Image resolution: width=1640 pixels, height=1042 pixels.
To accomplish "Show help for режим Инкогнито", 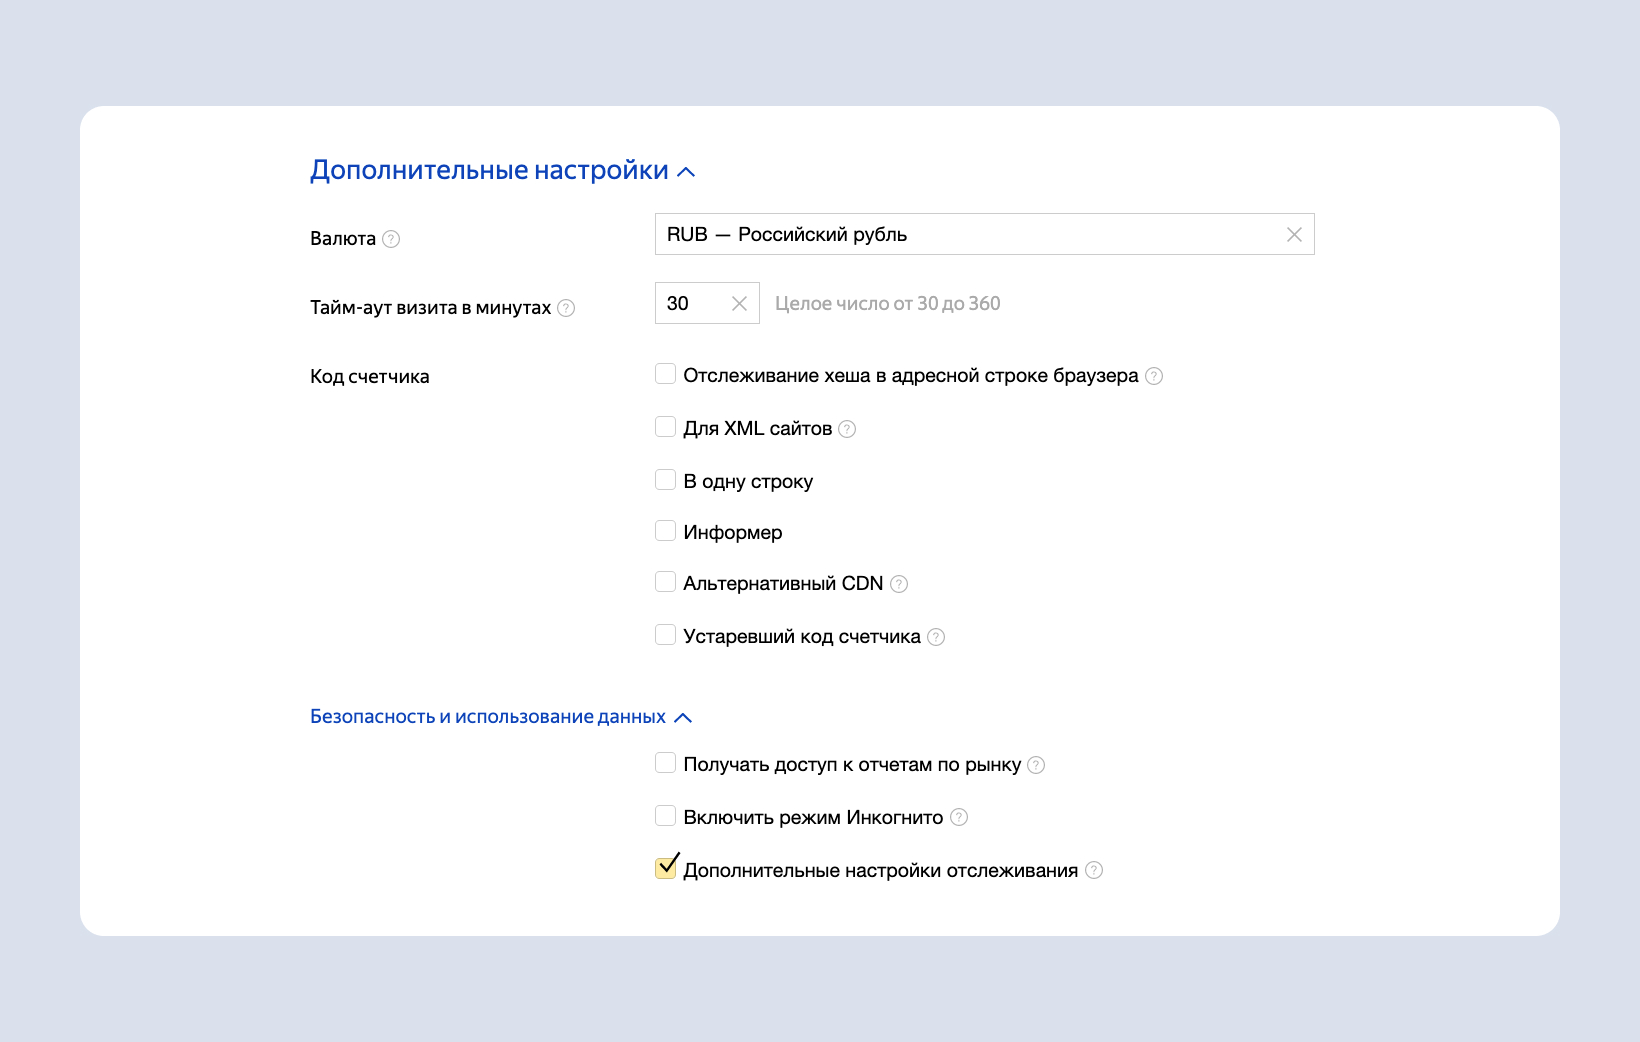I will (959, 817).
